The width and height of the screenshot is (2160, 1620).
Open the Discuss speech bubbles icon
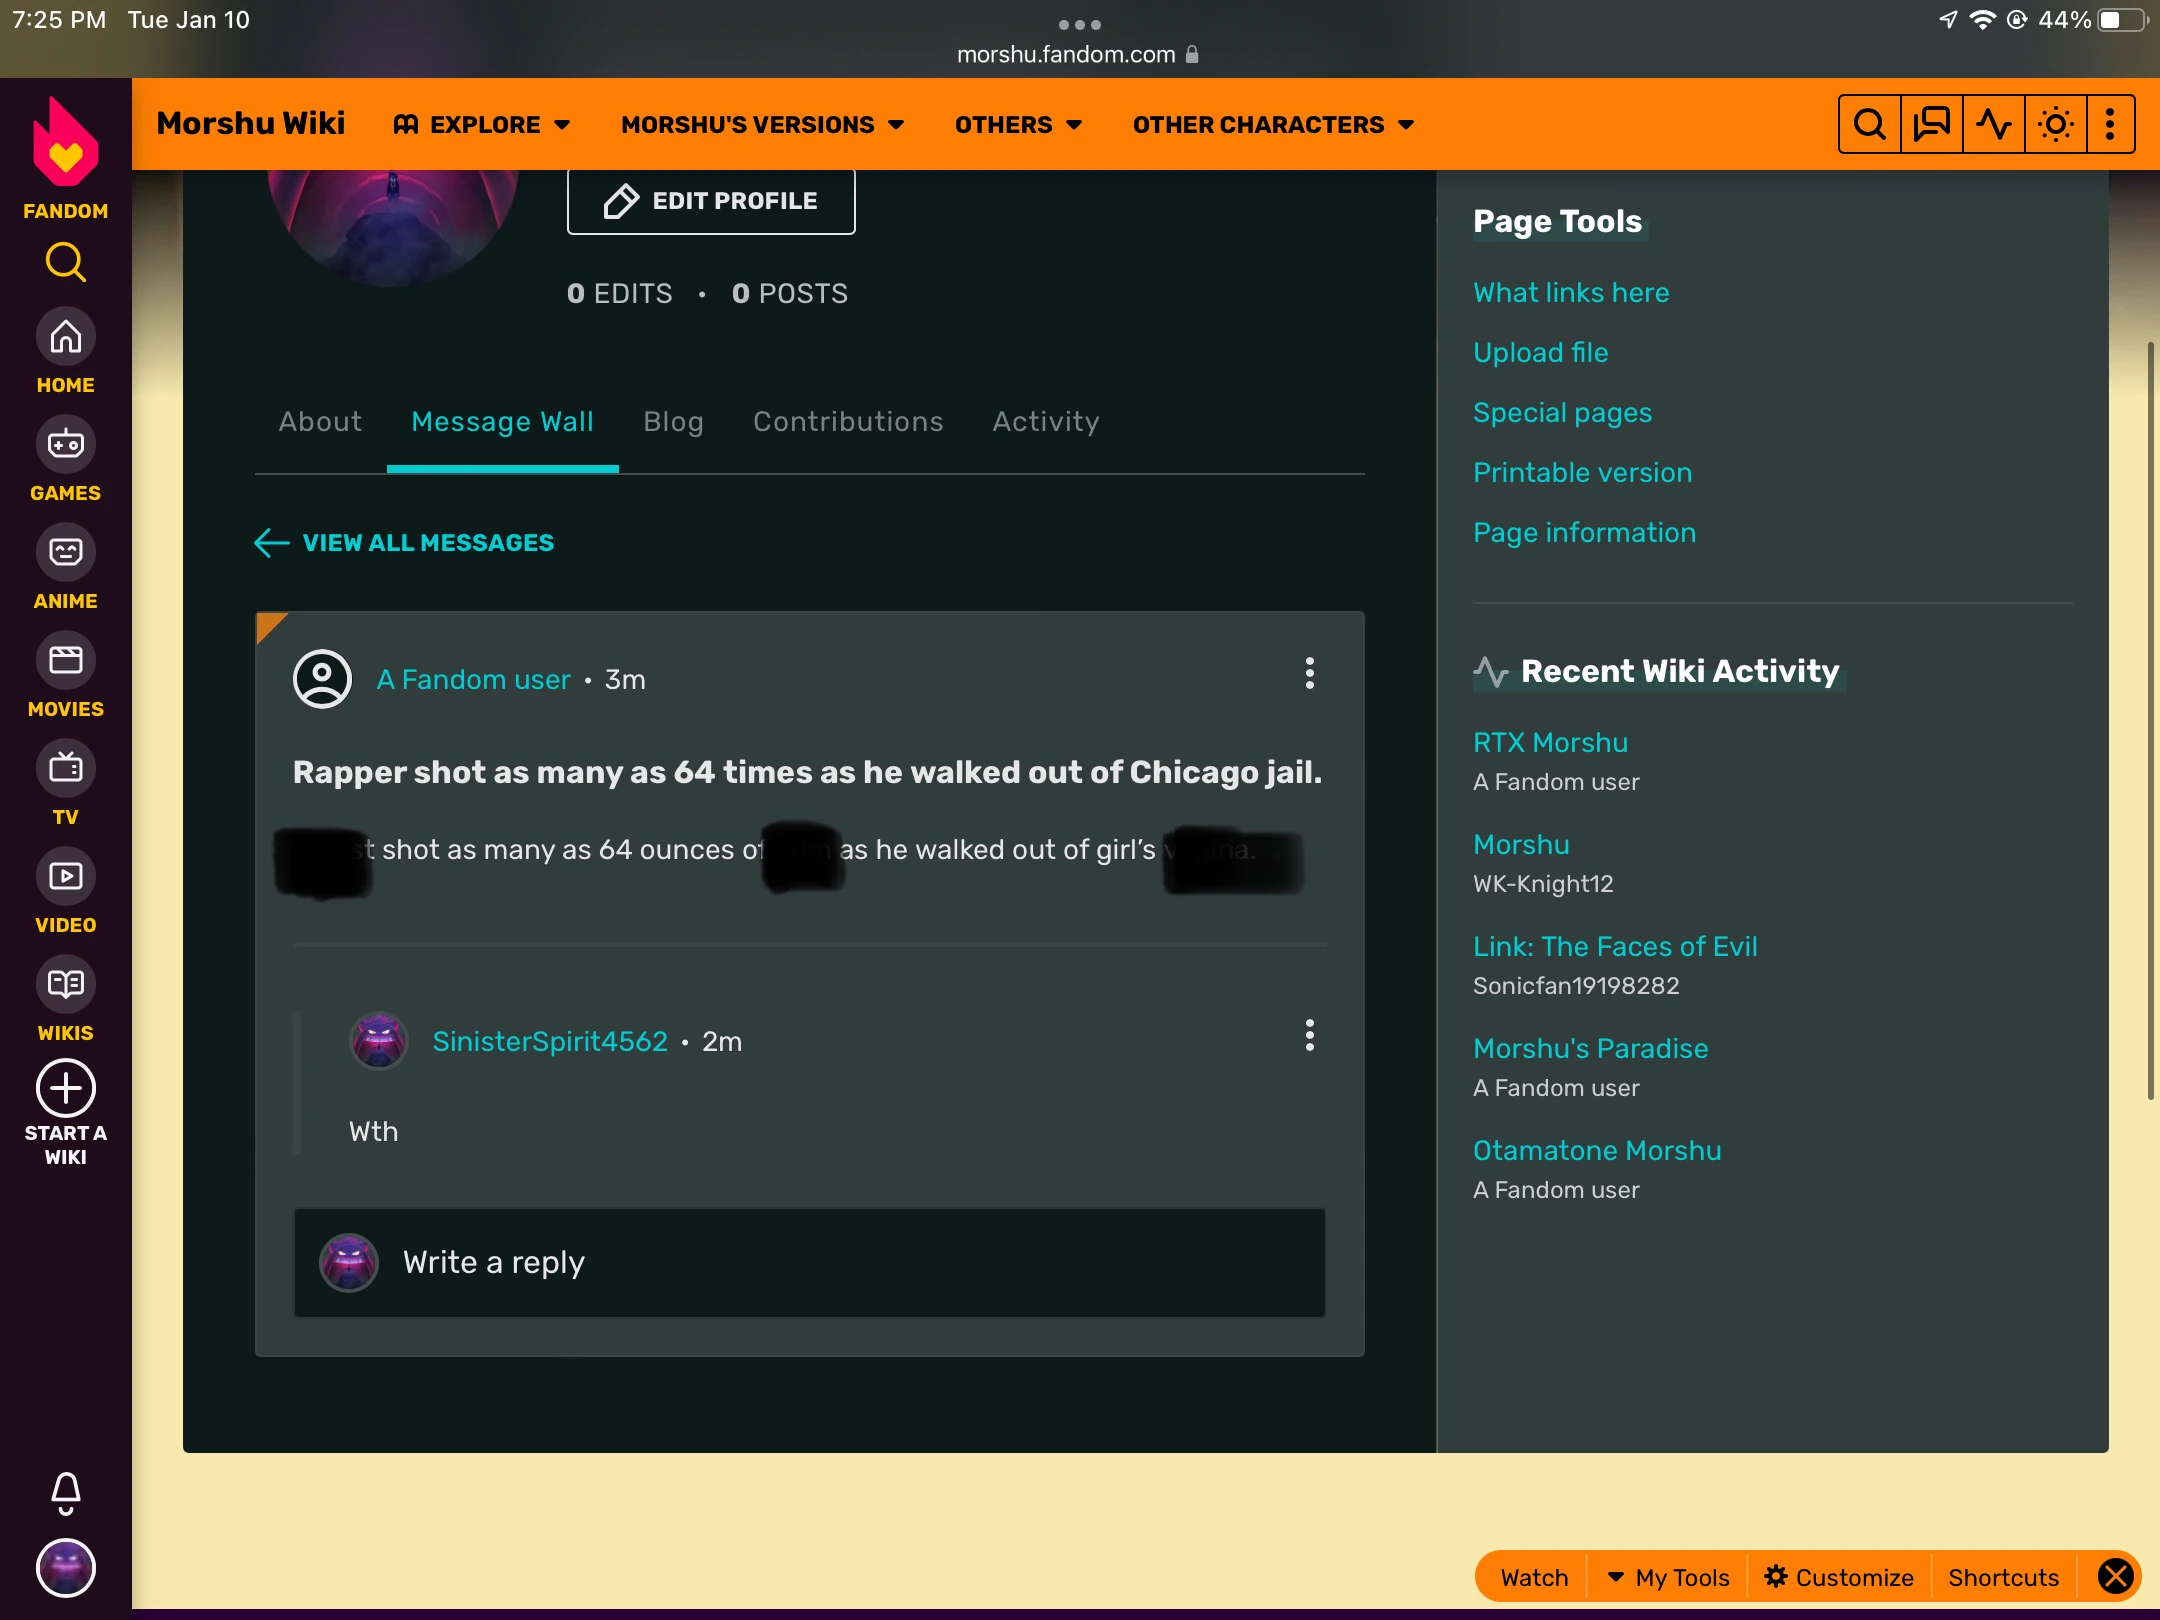click(x=1931, y=125)
